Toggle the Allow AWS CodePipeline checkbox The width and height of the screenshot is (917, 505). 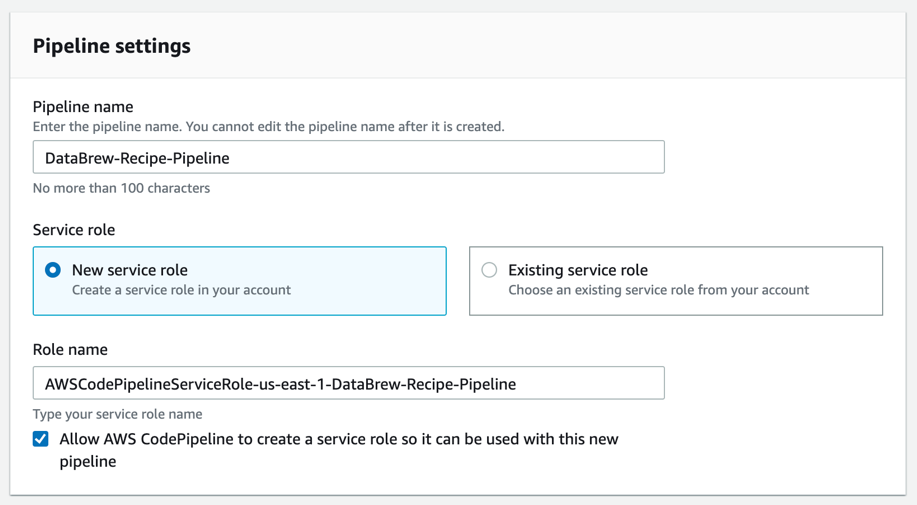(41, 439)
